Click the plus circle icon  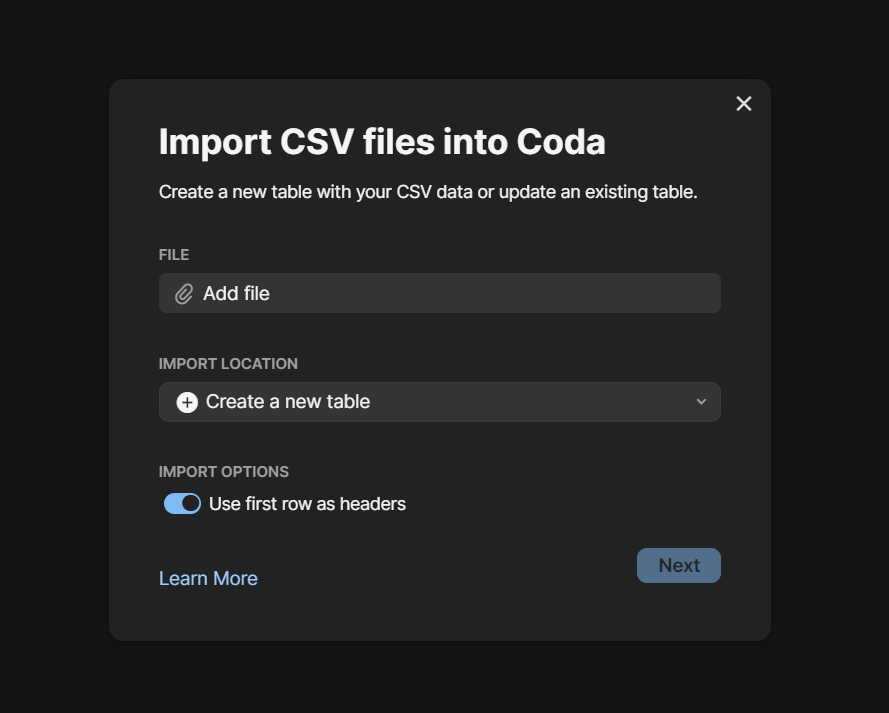click(187, 402)
